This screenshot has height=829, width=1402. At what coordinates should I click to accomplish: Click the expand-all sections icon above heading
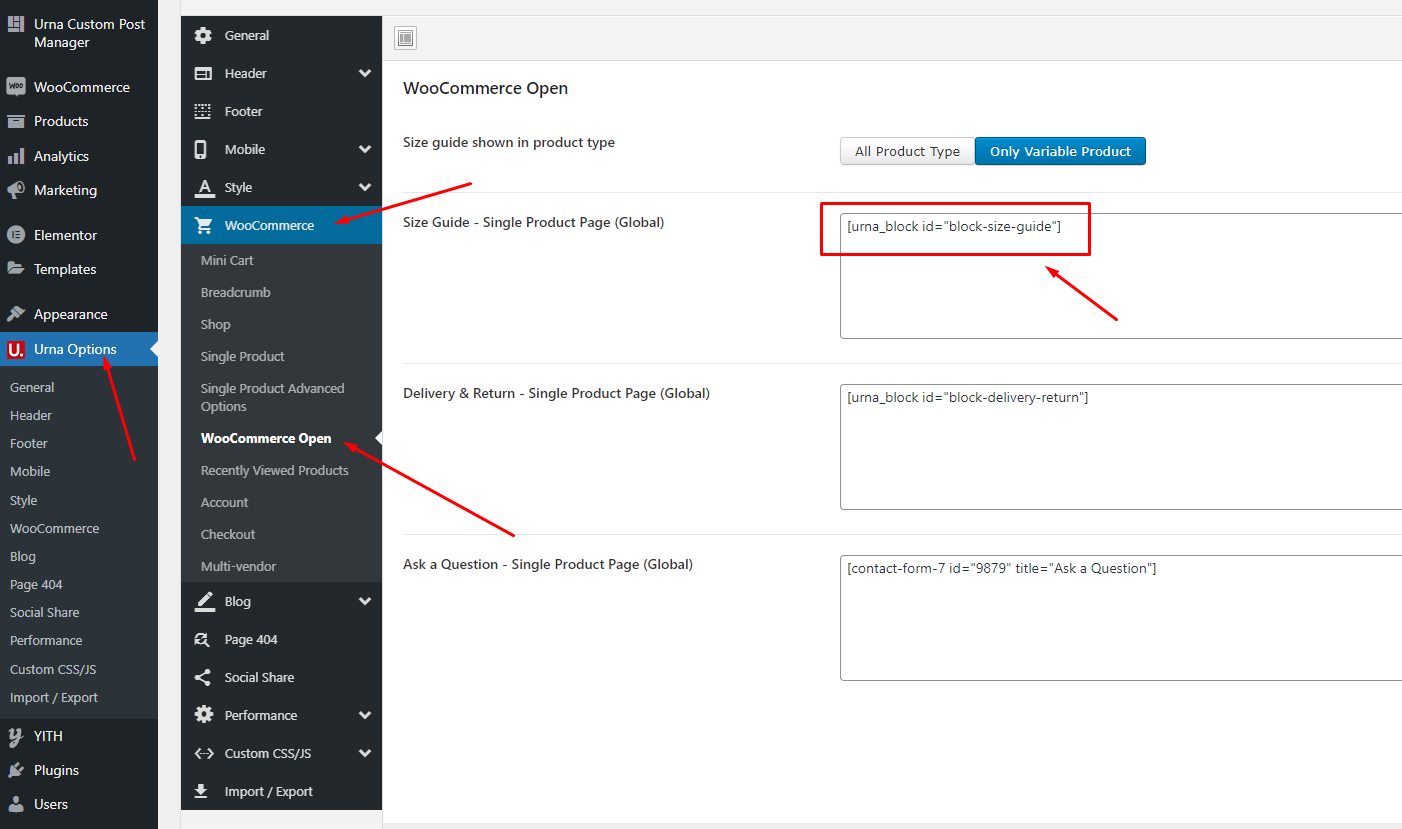click(405, 38)
